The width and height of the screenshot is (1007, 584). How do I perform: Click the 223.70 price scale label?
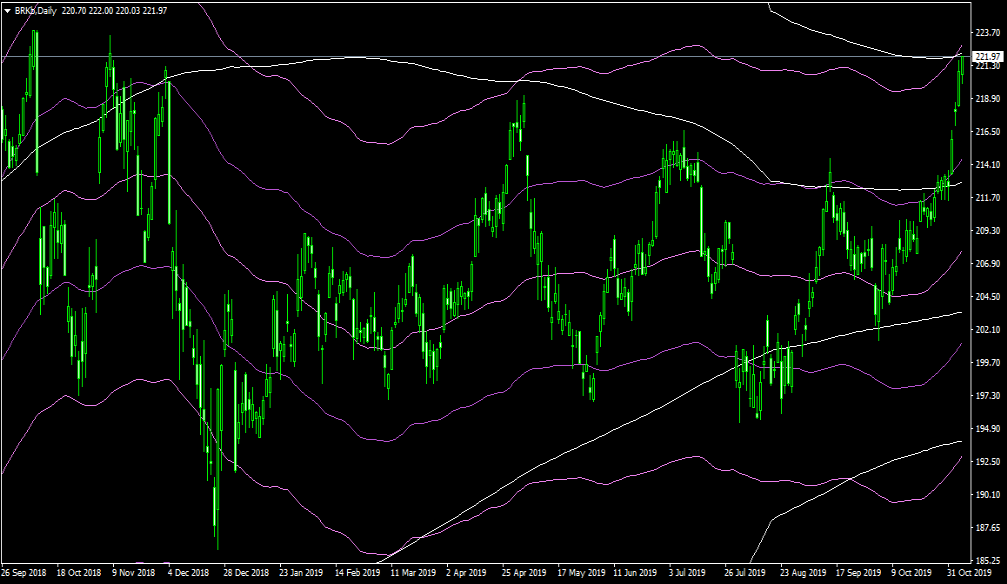(988, 33)
